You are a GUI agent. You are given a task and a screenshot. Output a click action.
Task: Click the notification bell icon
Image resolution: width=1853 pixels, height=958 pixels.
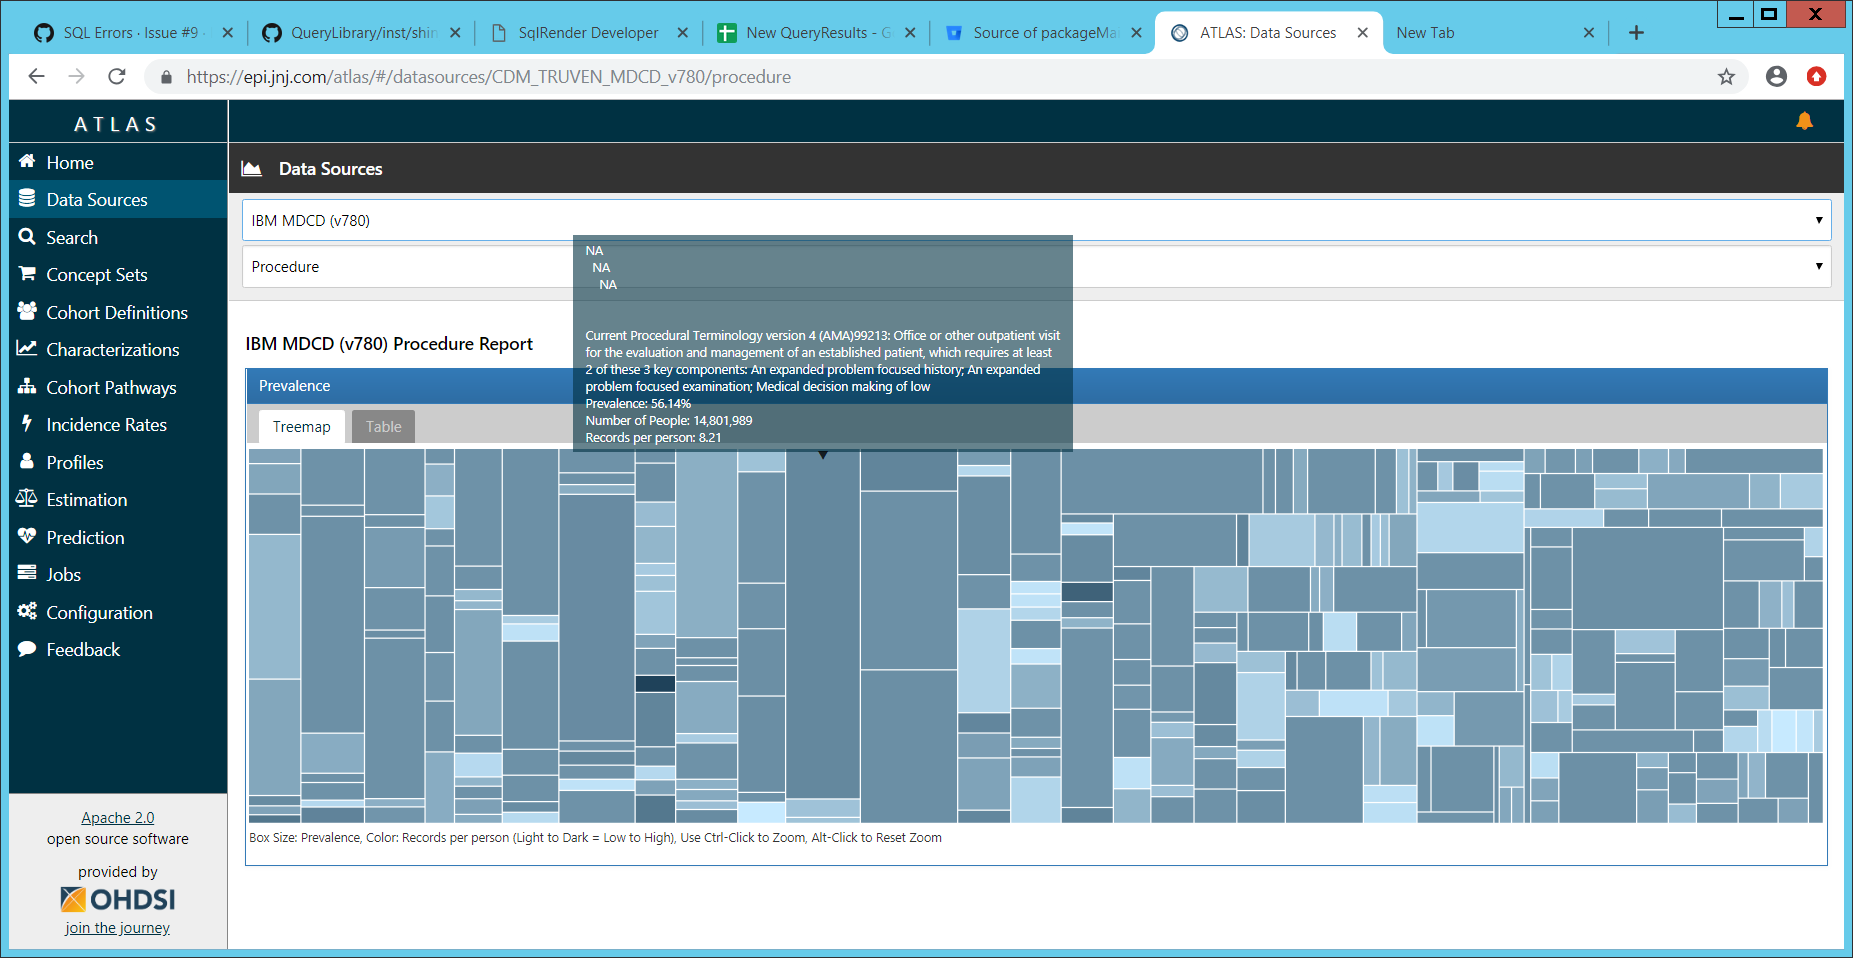click(x=1804, y=121)
